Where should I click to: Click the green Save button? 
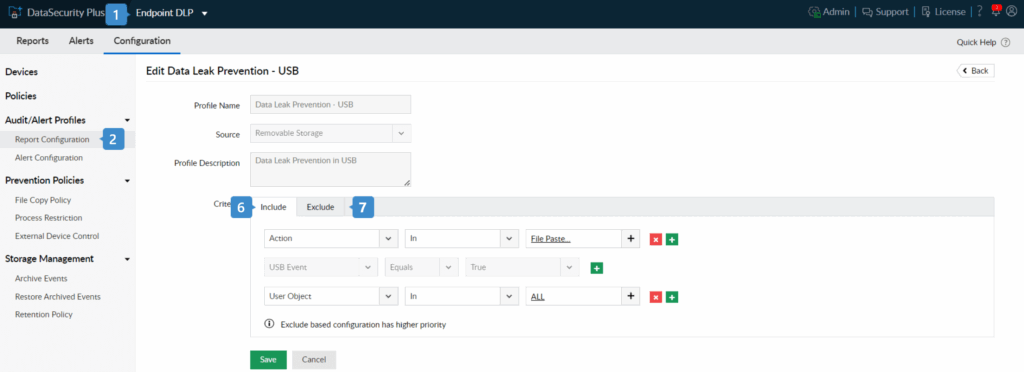tap(268, 360)
